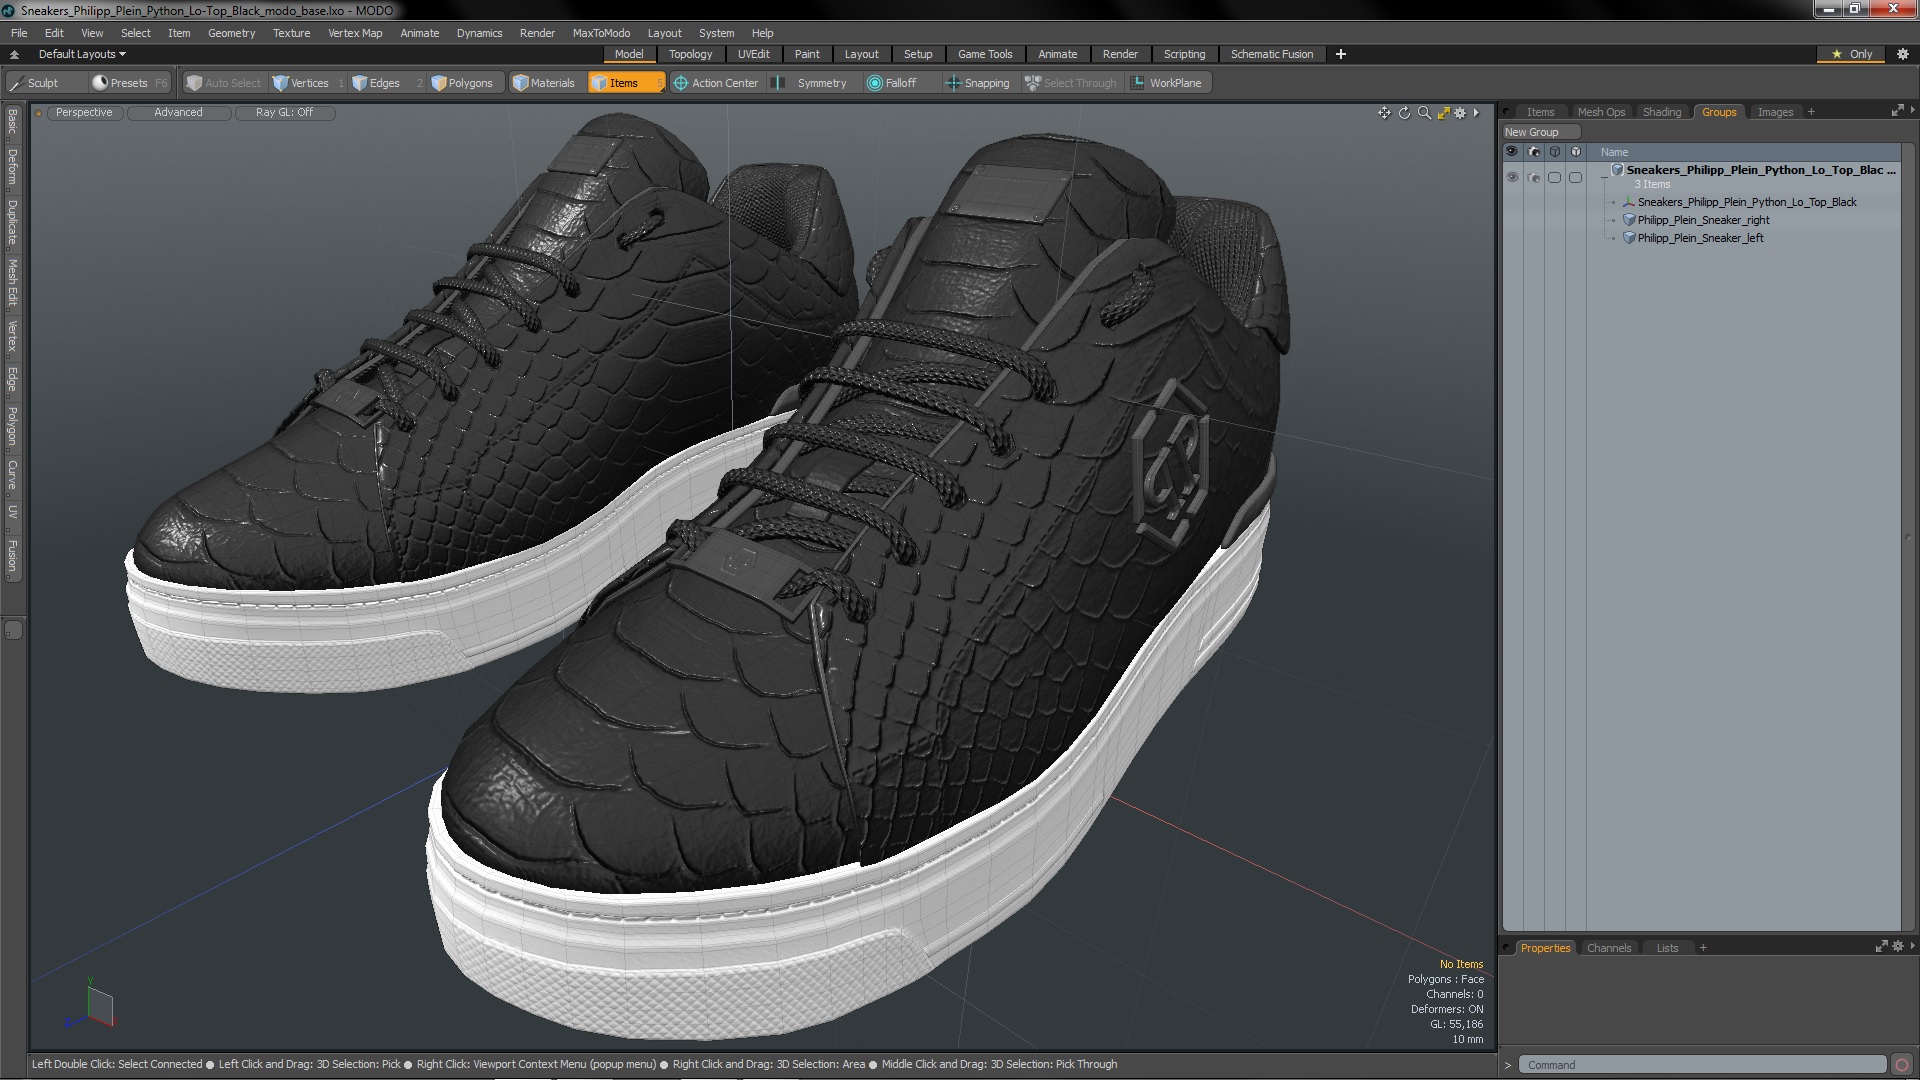Screen dimensions: 1920x1080
Task: Switch to Vertices selection mode
Action: pos(308,83)
